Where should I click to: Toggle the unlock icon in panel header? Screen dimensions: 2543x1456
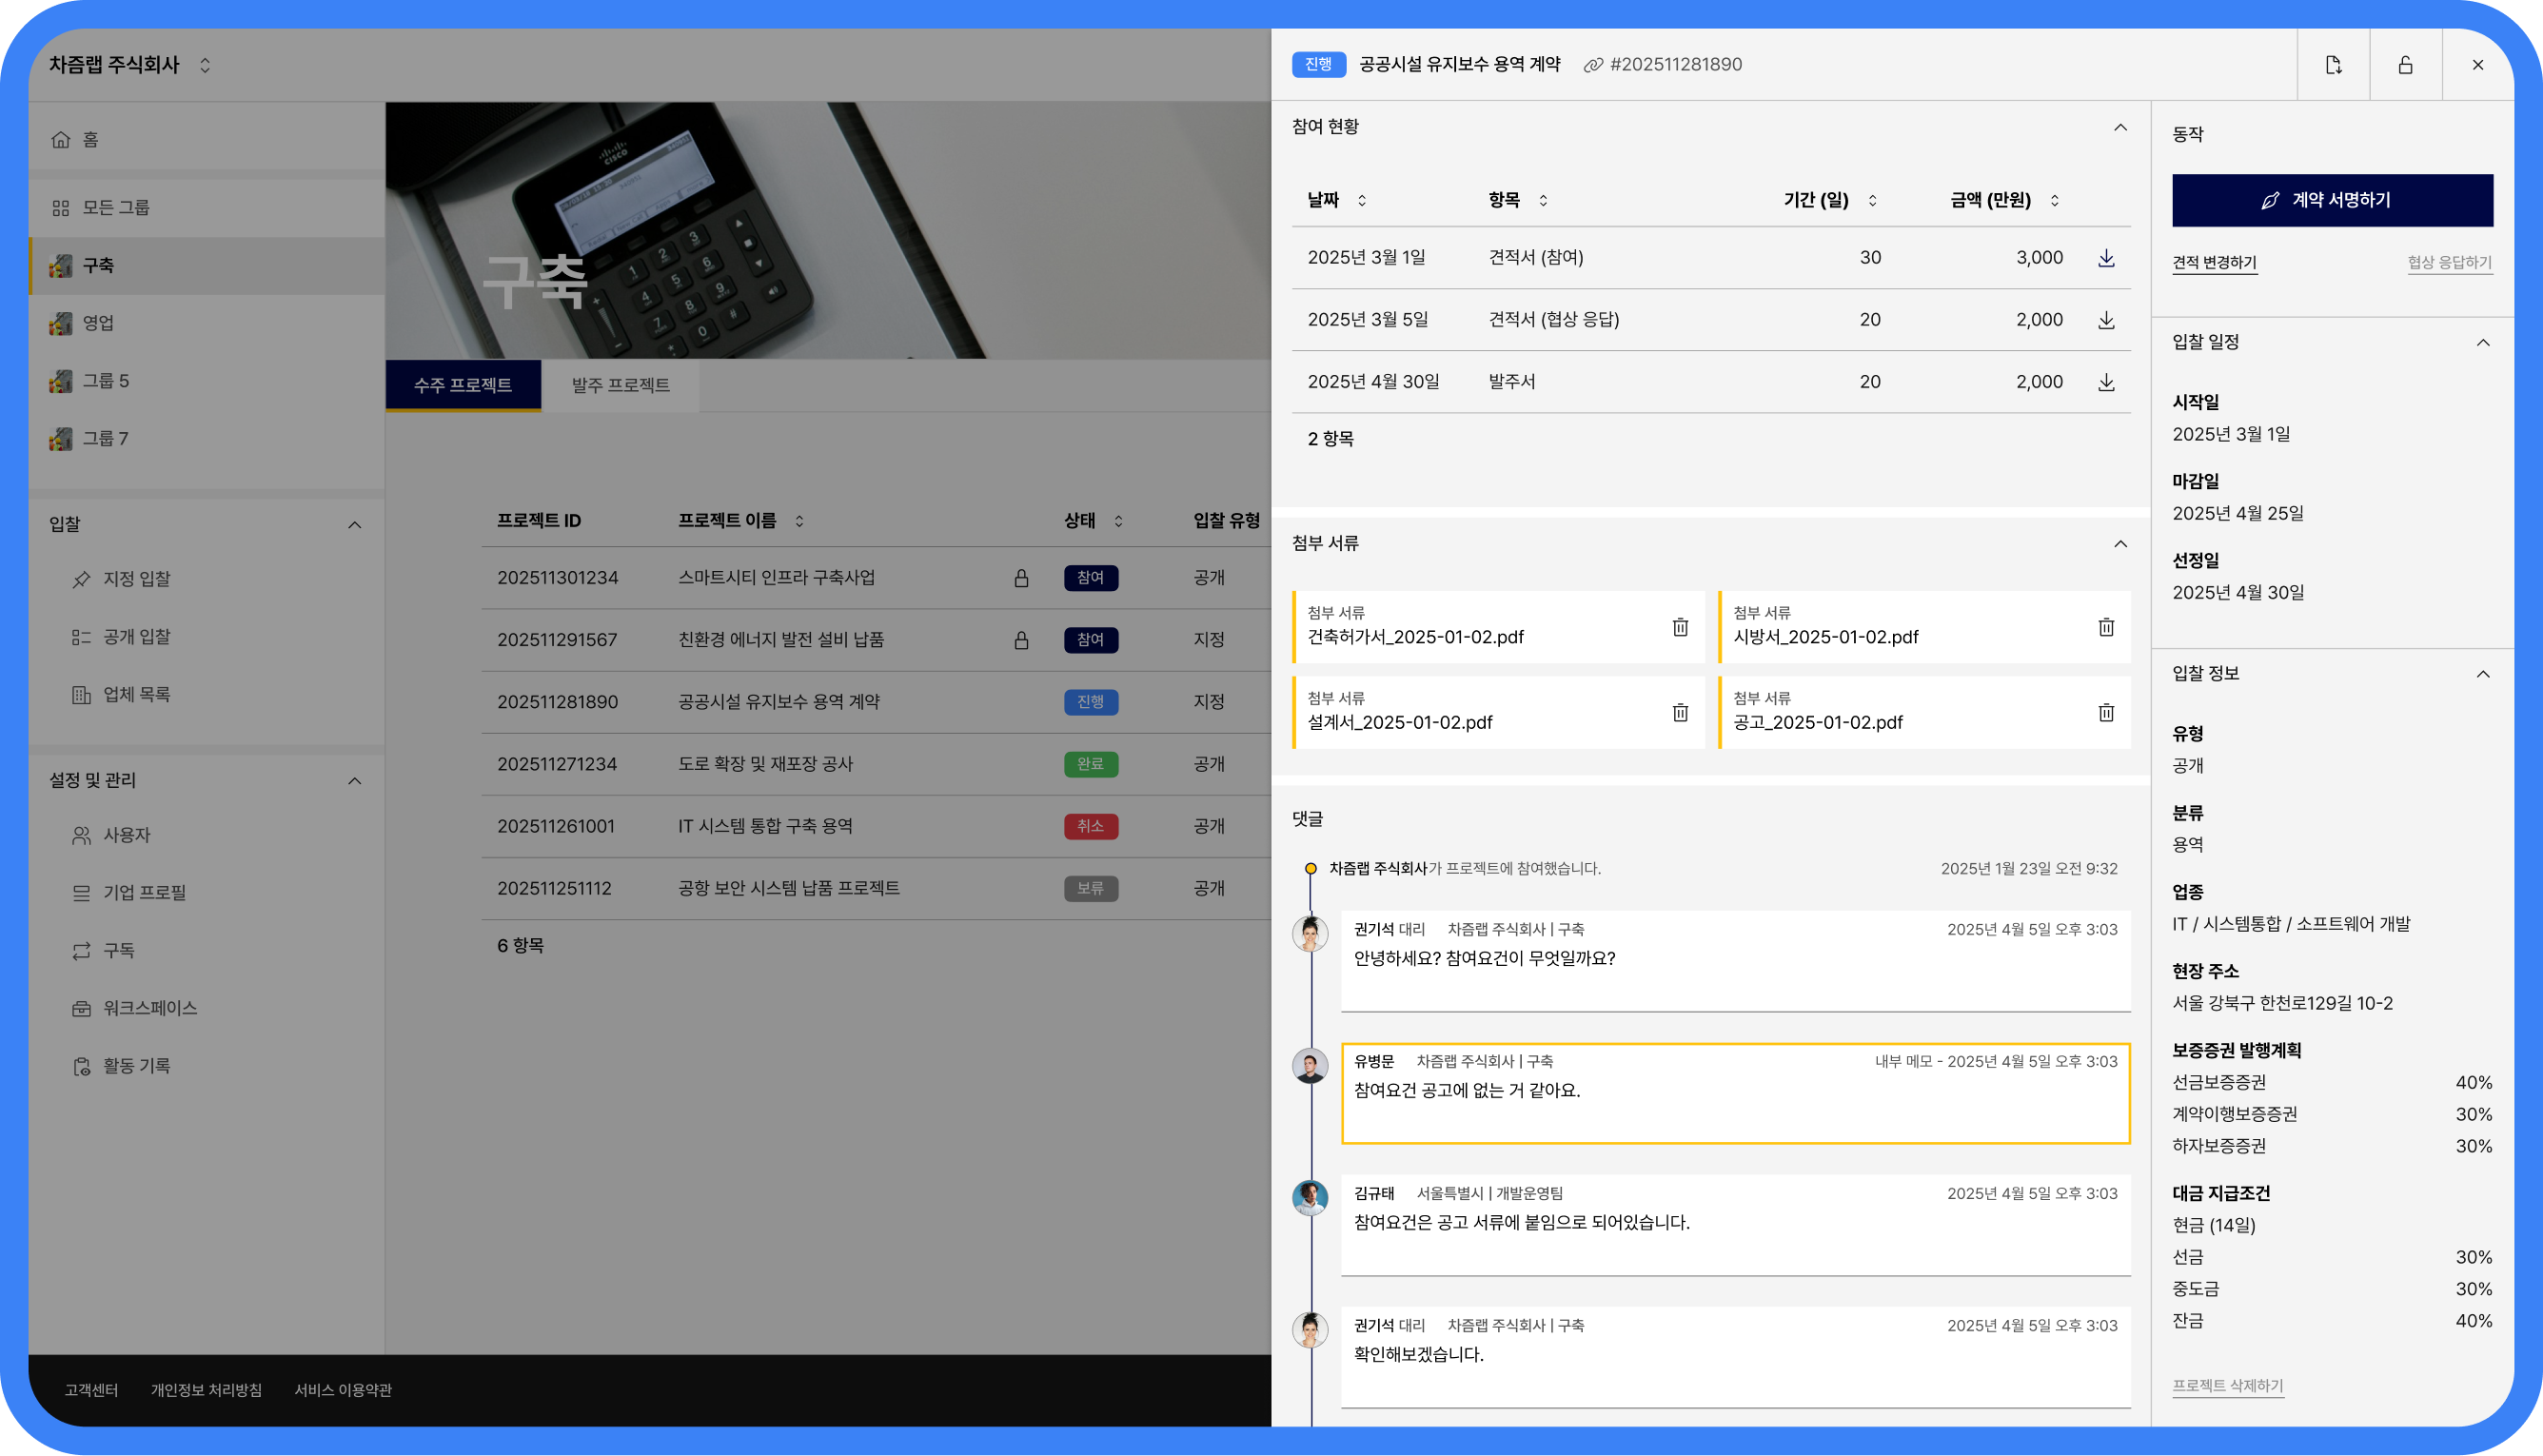(2405, 65)
